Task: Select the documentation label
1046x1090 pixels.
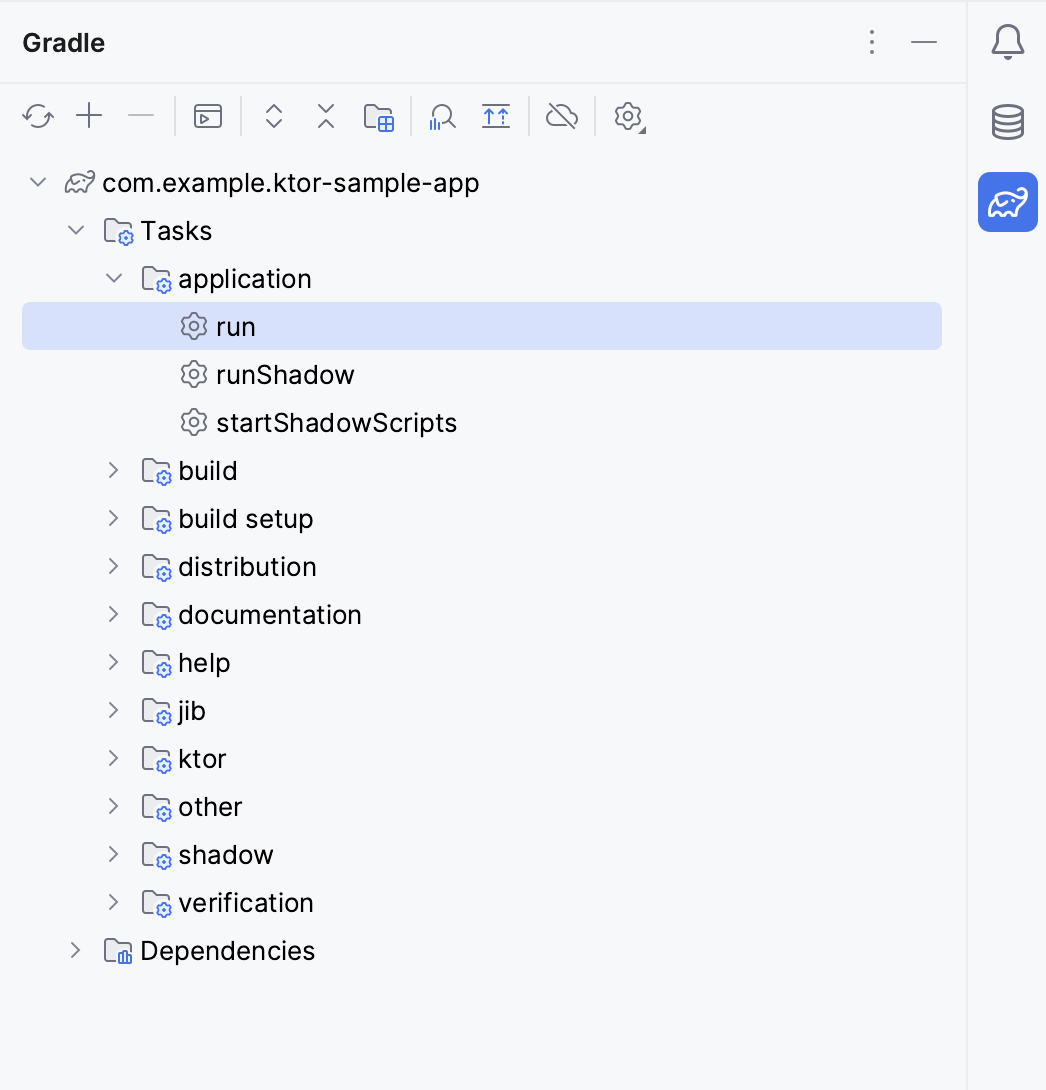Action: (x=270, y=615)
